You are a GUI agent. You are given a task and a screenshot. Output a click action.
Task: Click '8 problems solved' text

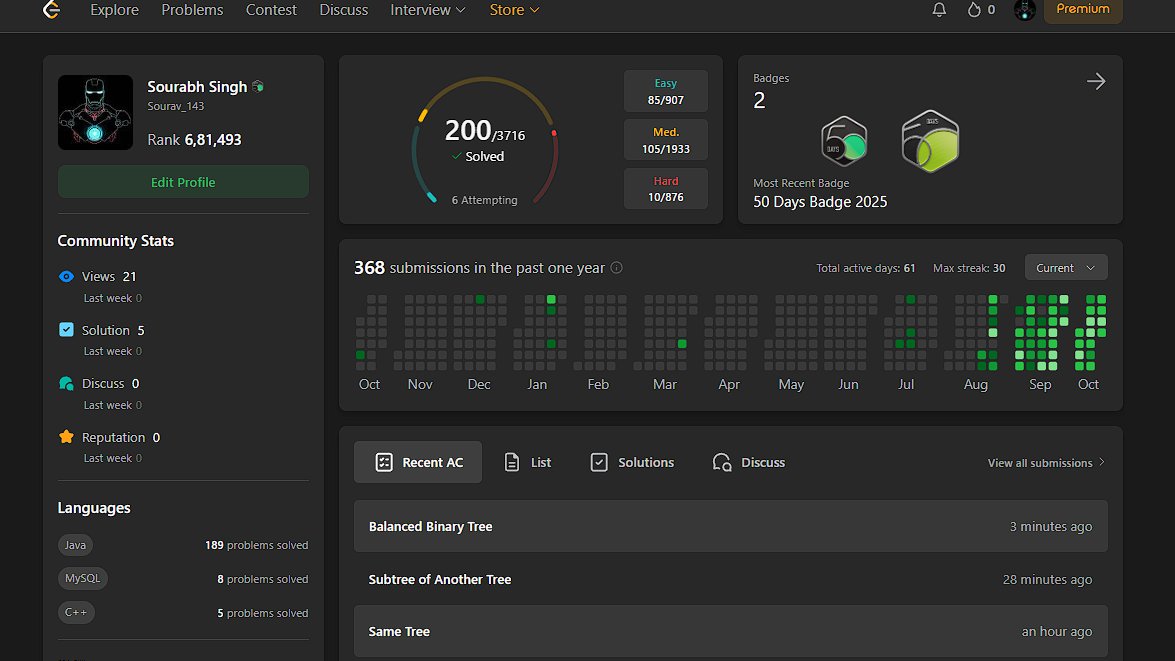[262, 579]
